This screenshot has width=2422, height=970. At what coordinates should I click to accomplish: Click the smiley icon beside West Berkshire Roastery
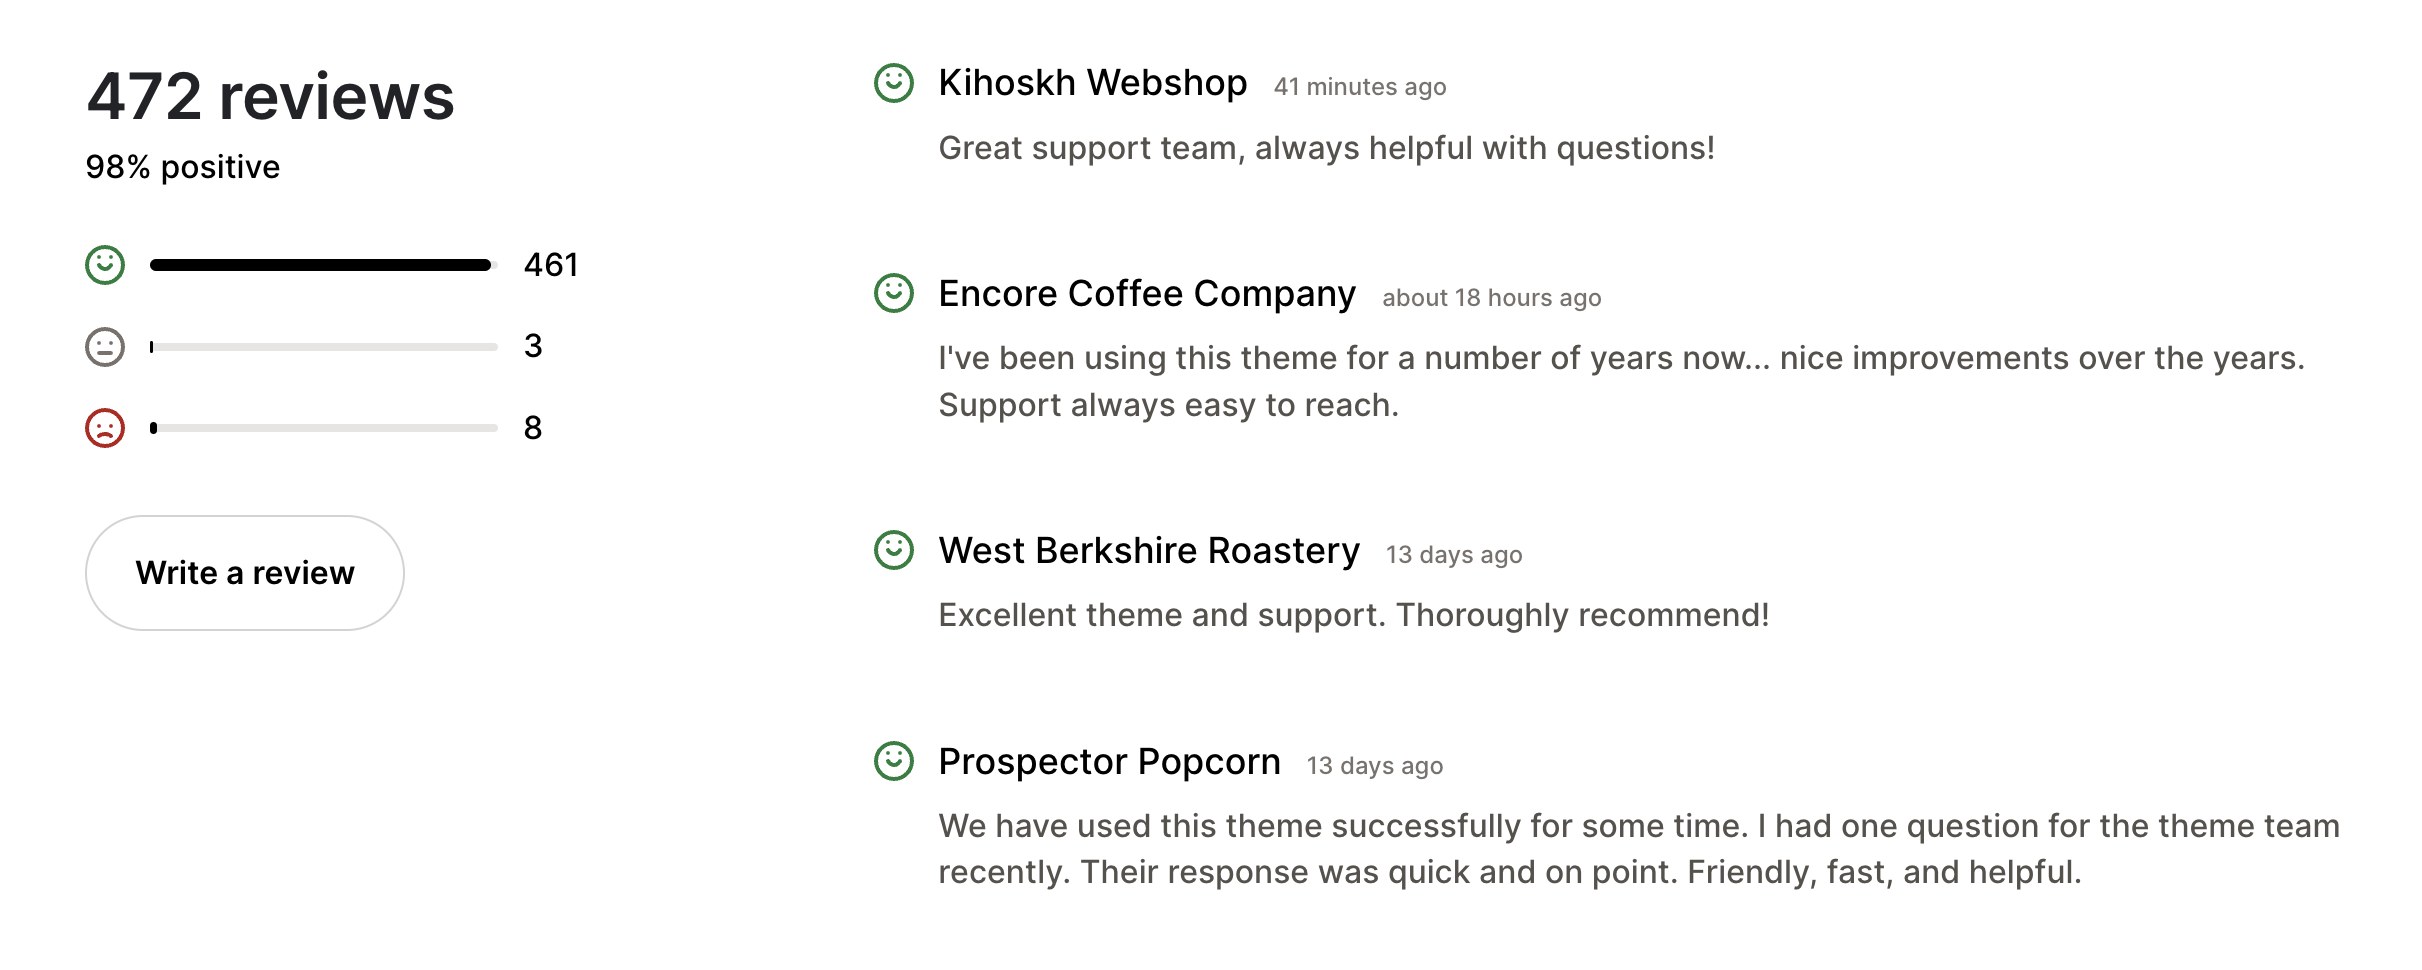[893, 550]
